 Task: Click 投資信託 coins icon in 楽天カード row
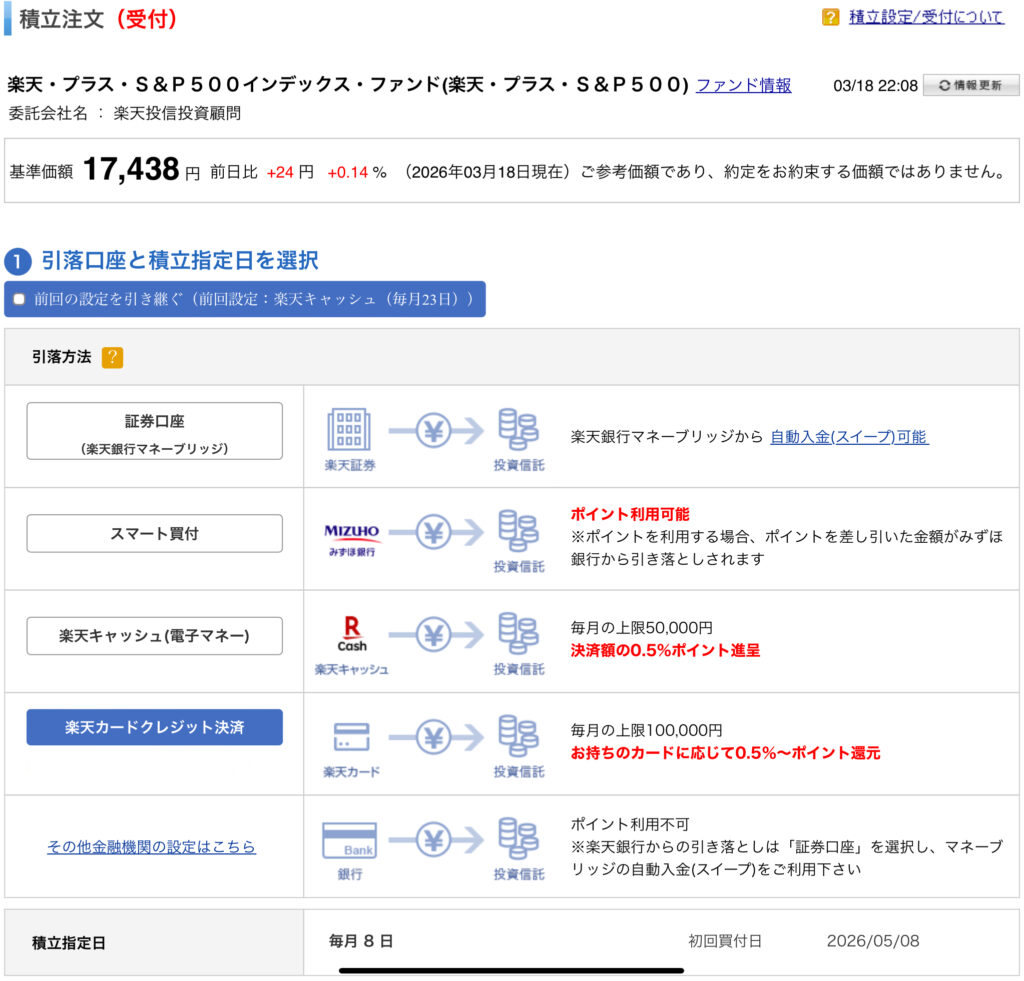point(519,736)
